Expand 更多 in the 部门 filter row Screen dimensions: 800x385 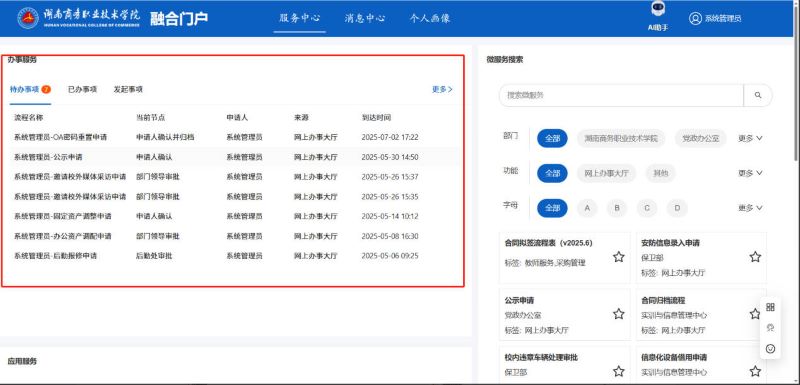(x=750, y=138)
